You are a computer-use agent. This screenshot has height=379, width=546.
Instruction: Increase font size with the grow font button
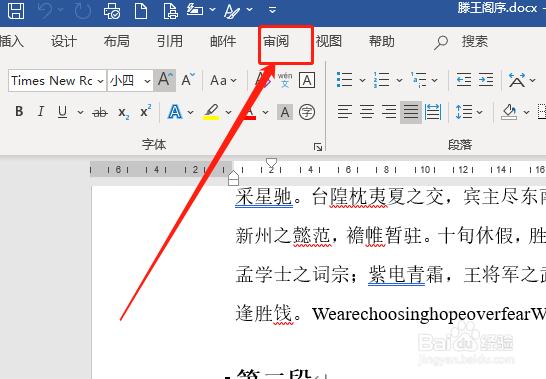[x=165, y=80]
